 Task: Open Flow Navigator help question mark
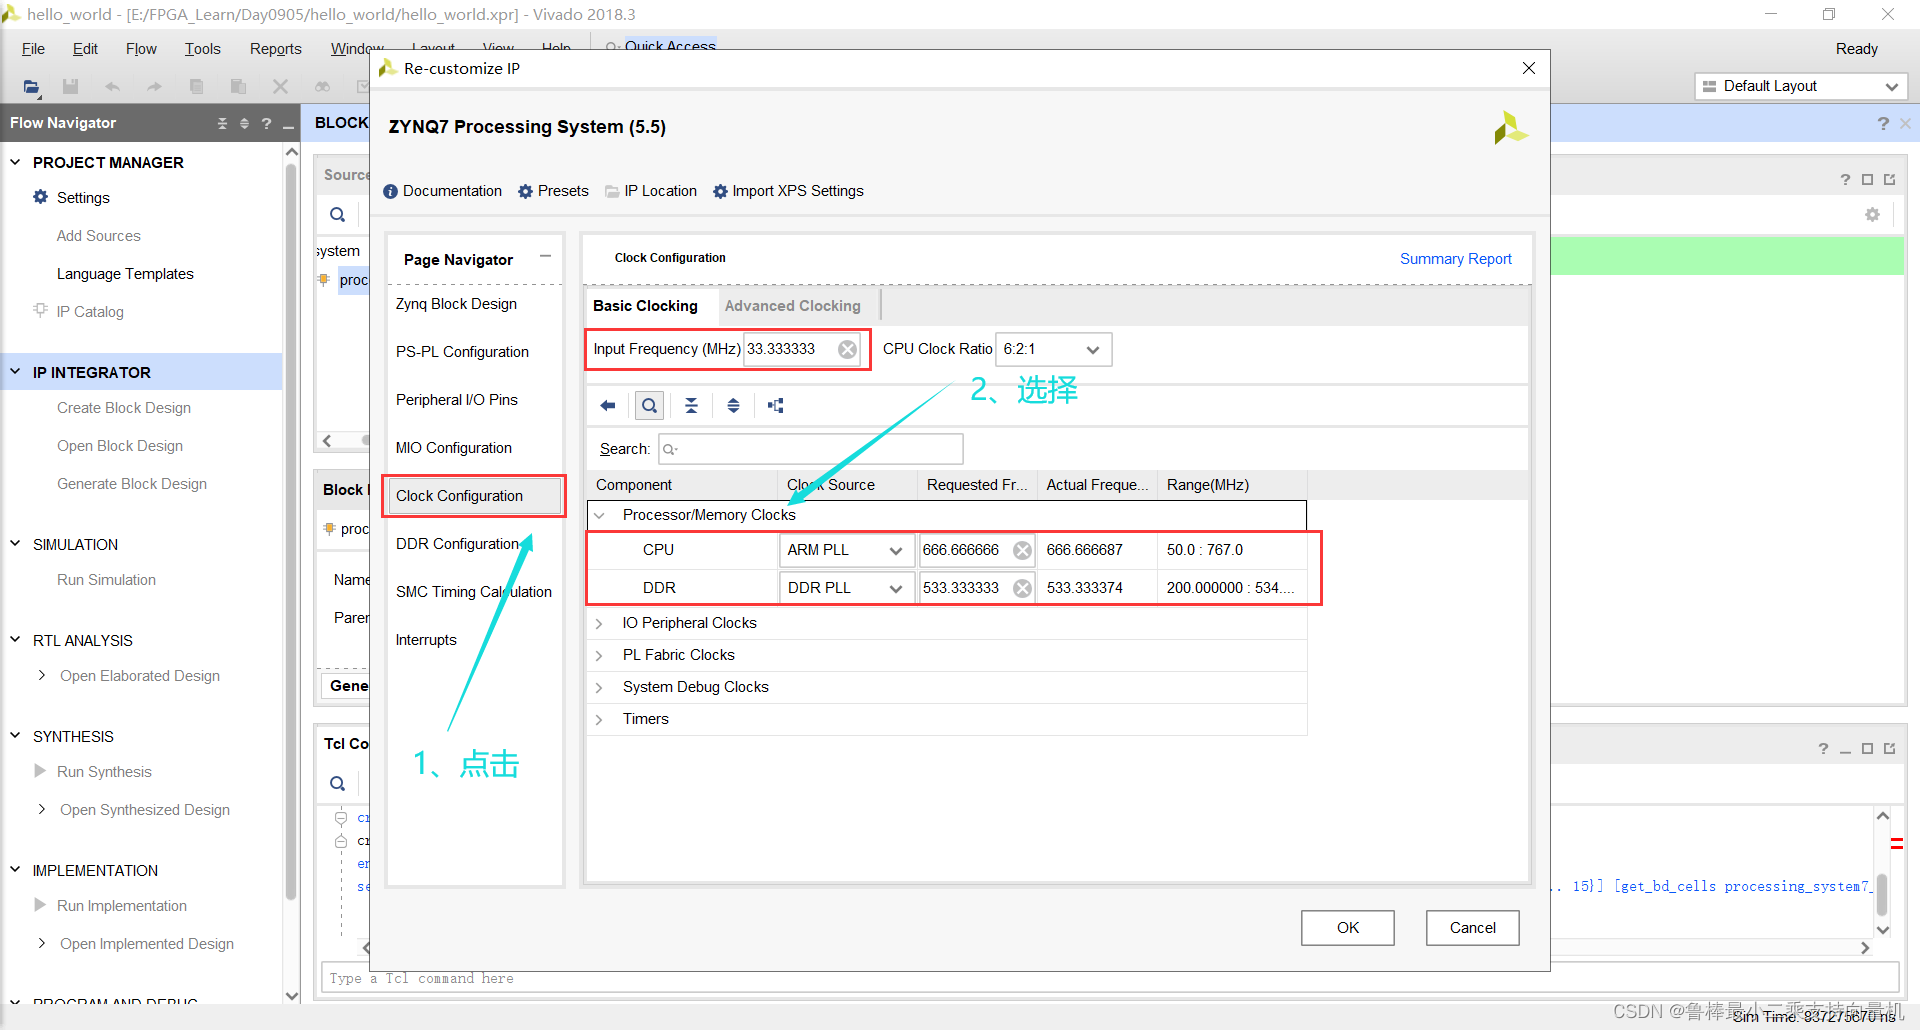click(266, 123)
